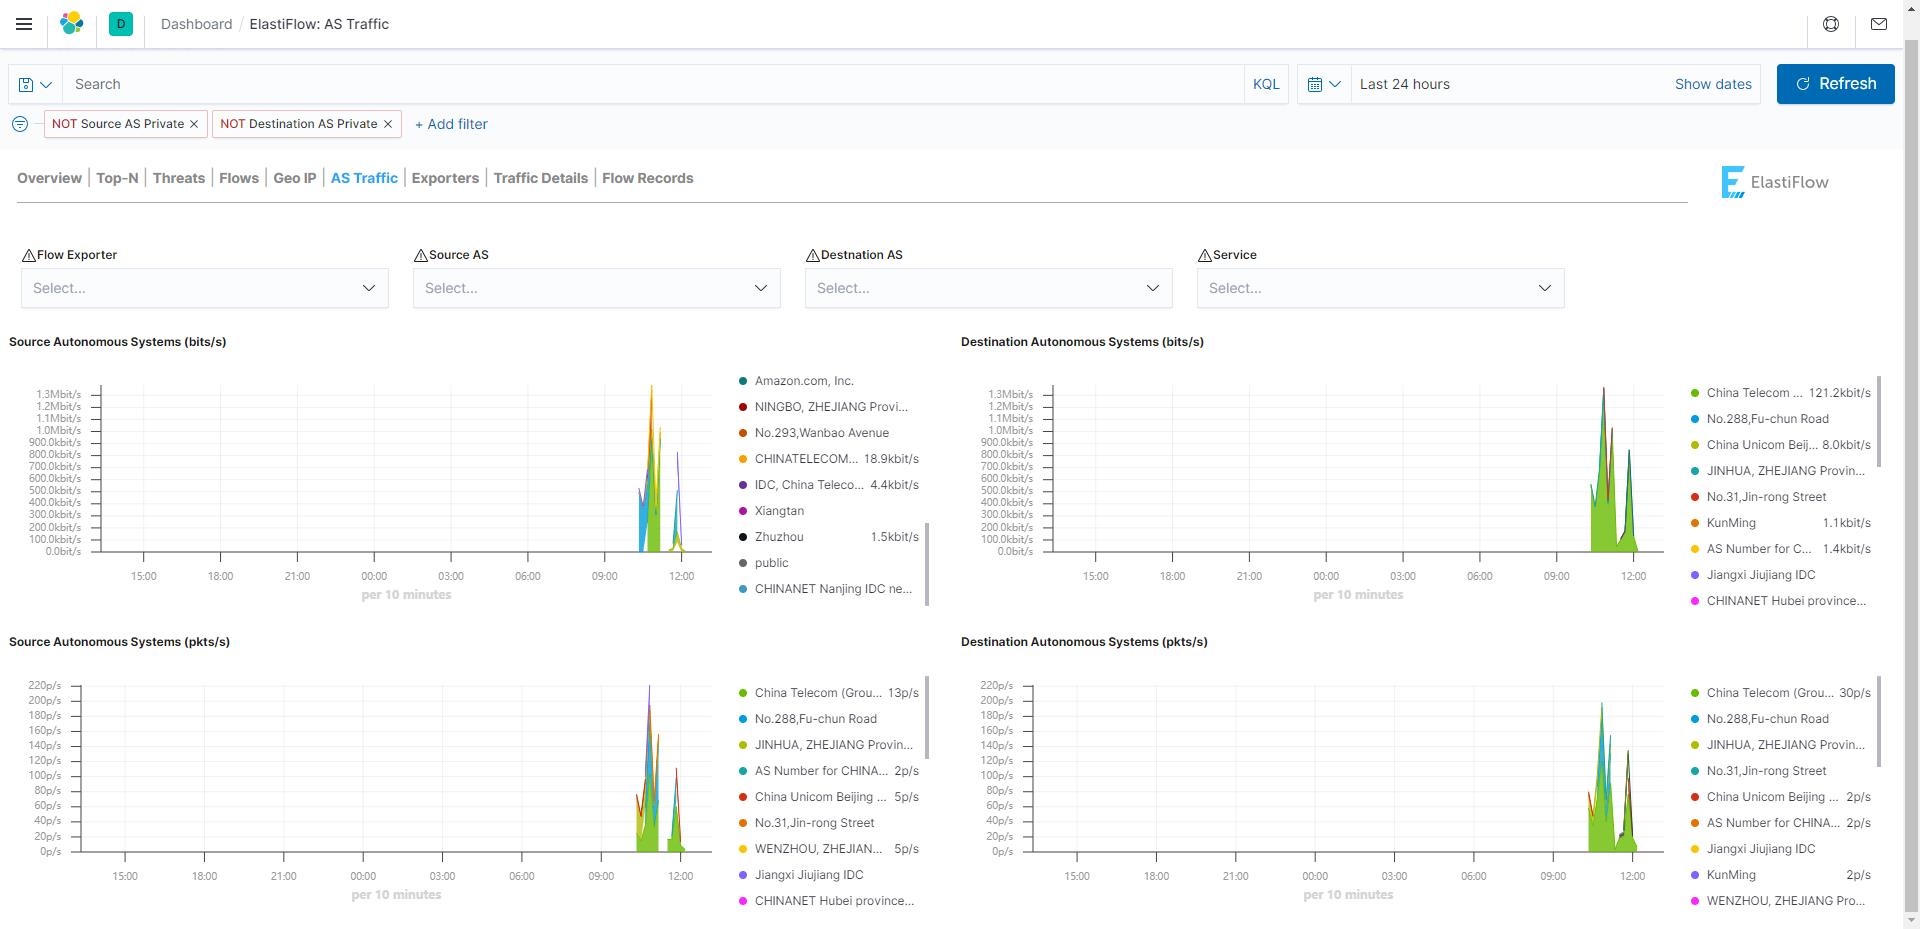Click CHINATELECOM 18.9kbit/s legend entry
This screenshot has height=929, width=1920.
pos(829,459)
